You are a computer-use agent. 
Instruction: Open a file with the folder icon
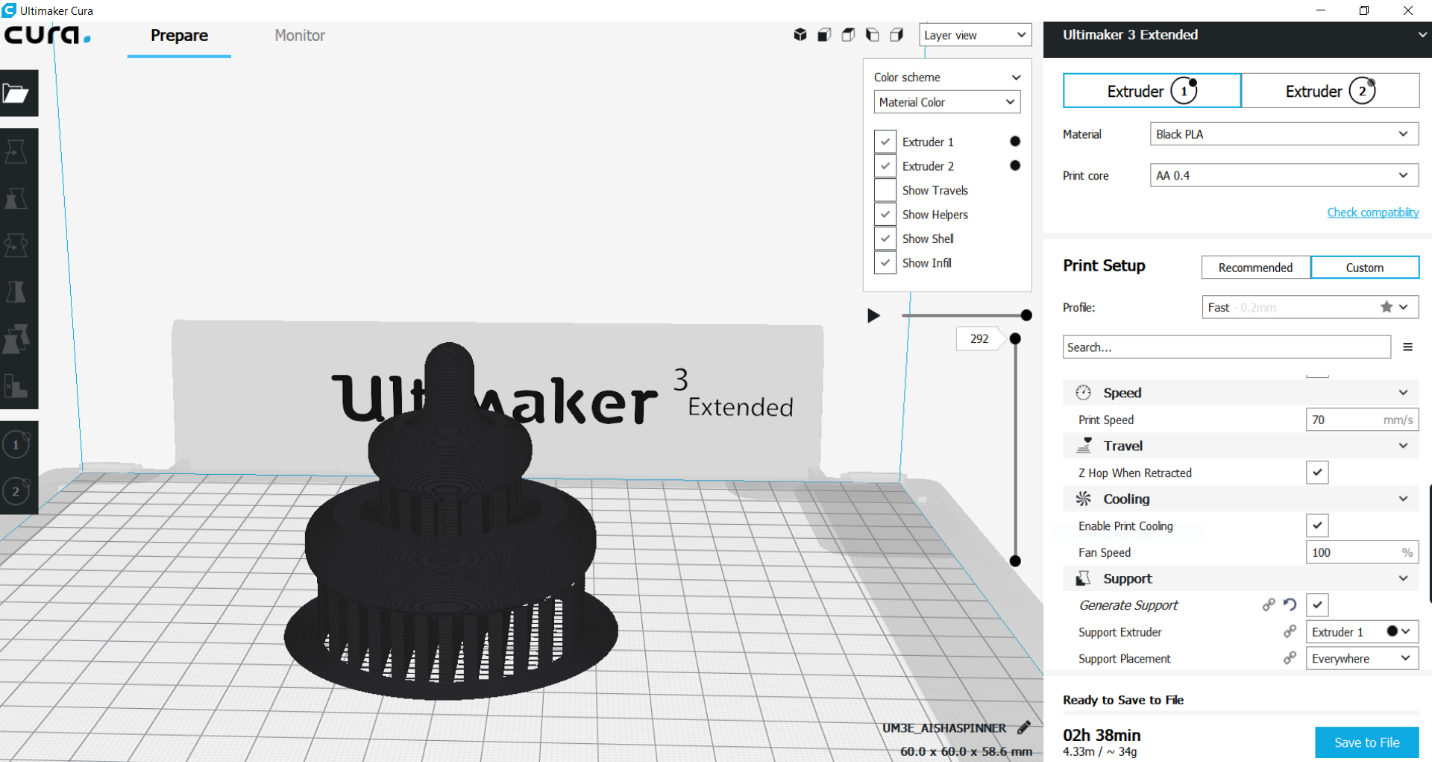(x=17, y=94)
